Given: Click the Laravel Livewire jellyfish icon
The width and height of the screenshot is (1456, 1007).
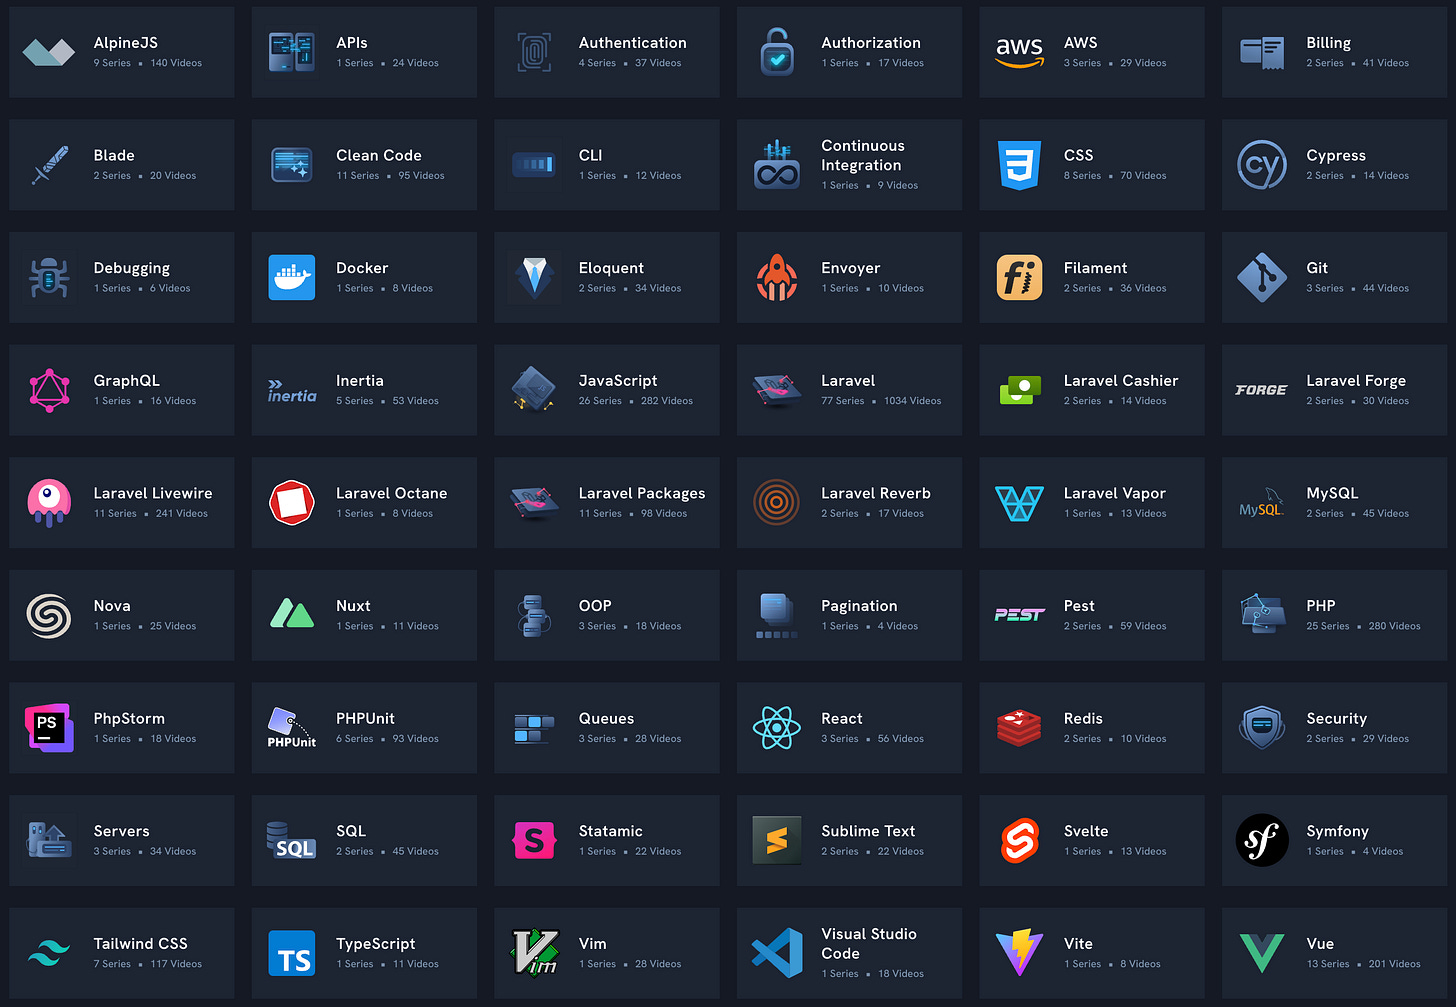Looking at the screenshot, I should pos(49,503).
